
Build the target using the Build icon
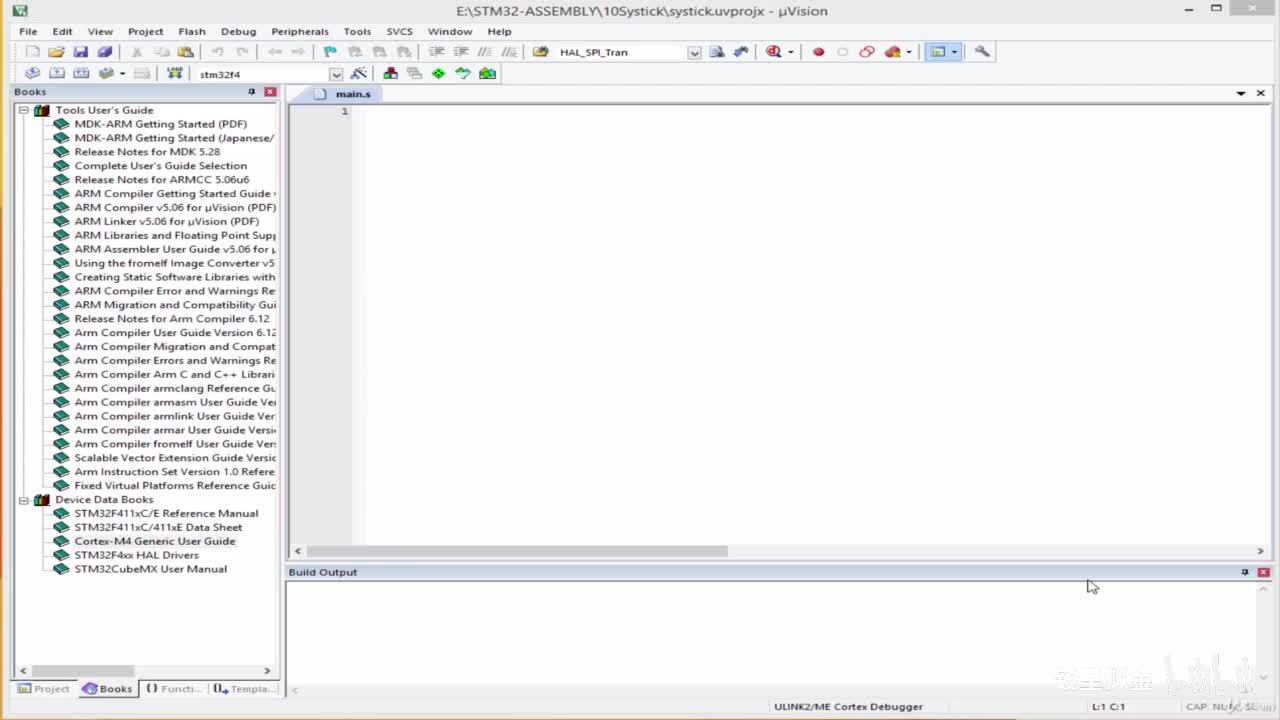click(x=57, y=74)
